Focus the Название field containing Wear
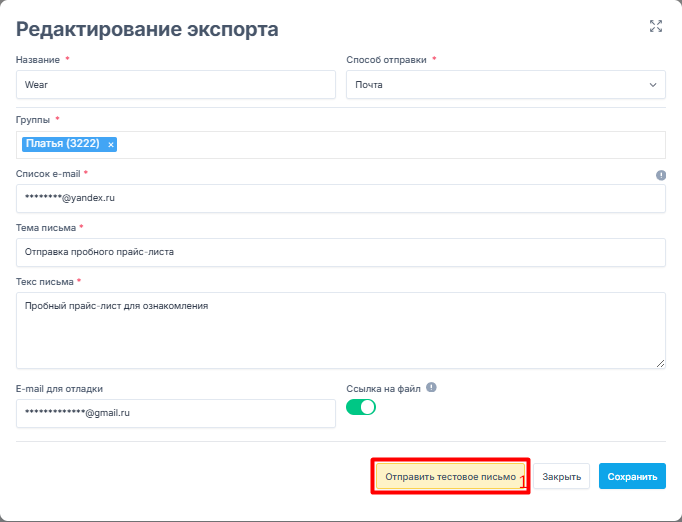The width and height of the screenshot is (682, 522). tap(175, 85)
